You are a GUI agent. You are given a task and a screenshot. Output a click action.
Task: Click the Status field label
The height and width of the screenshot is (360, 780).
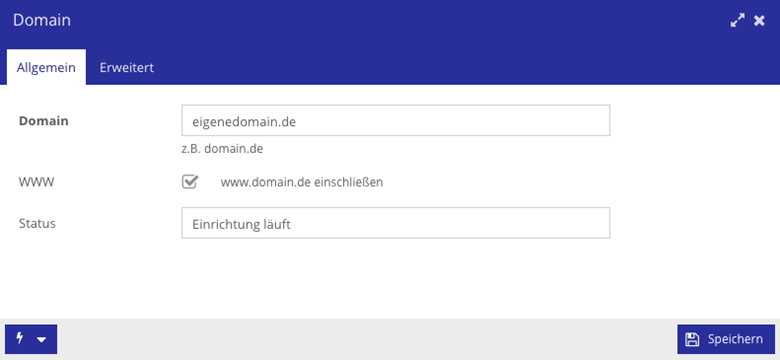37,223
